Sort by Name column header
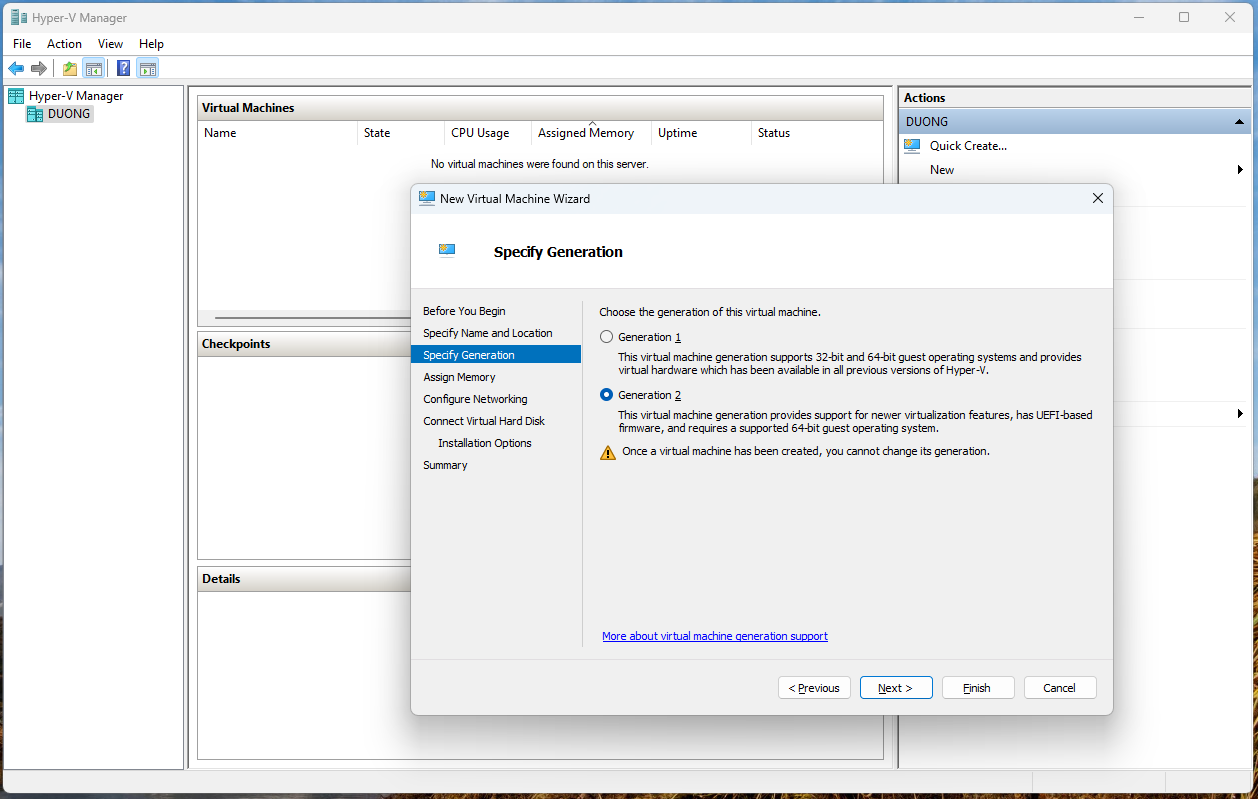Image resolution: width=1258 pixels, height=799 pixels. [x=277, y=133]
